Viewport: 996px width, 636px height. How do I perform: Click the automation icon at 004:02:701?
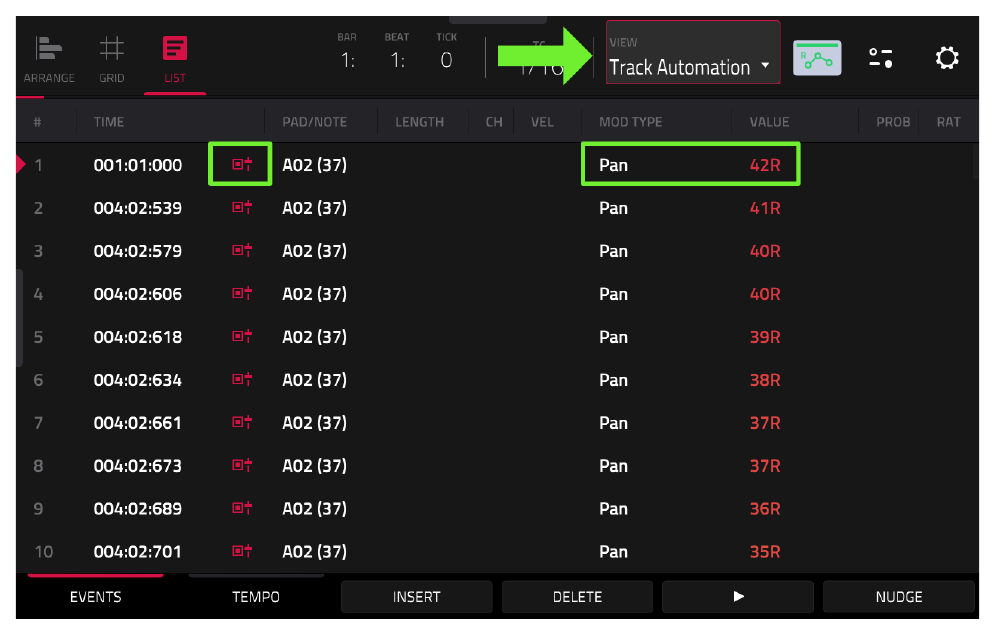pos(242,551)
